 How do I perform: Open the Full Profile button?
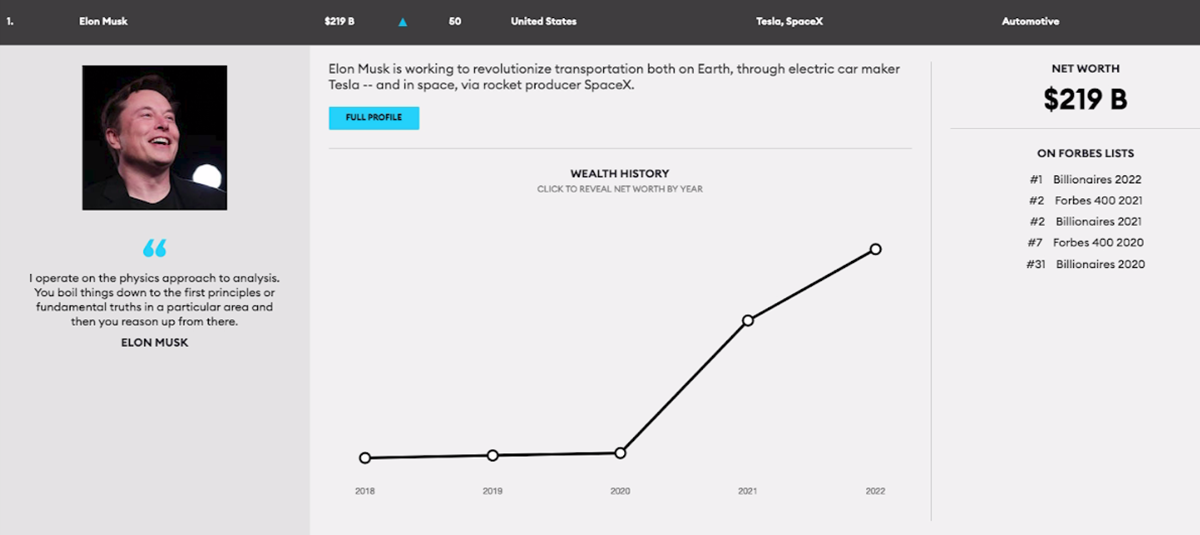[x=374, y=118]
